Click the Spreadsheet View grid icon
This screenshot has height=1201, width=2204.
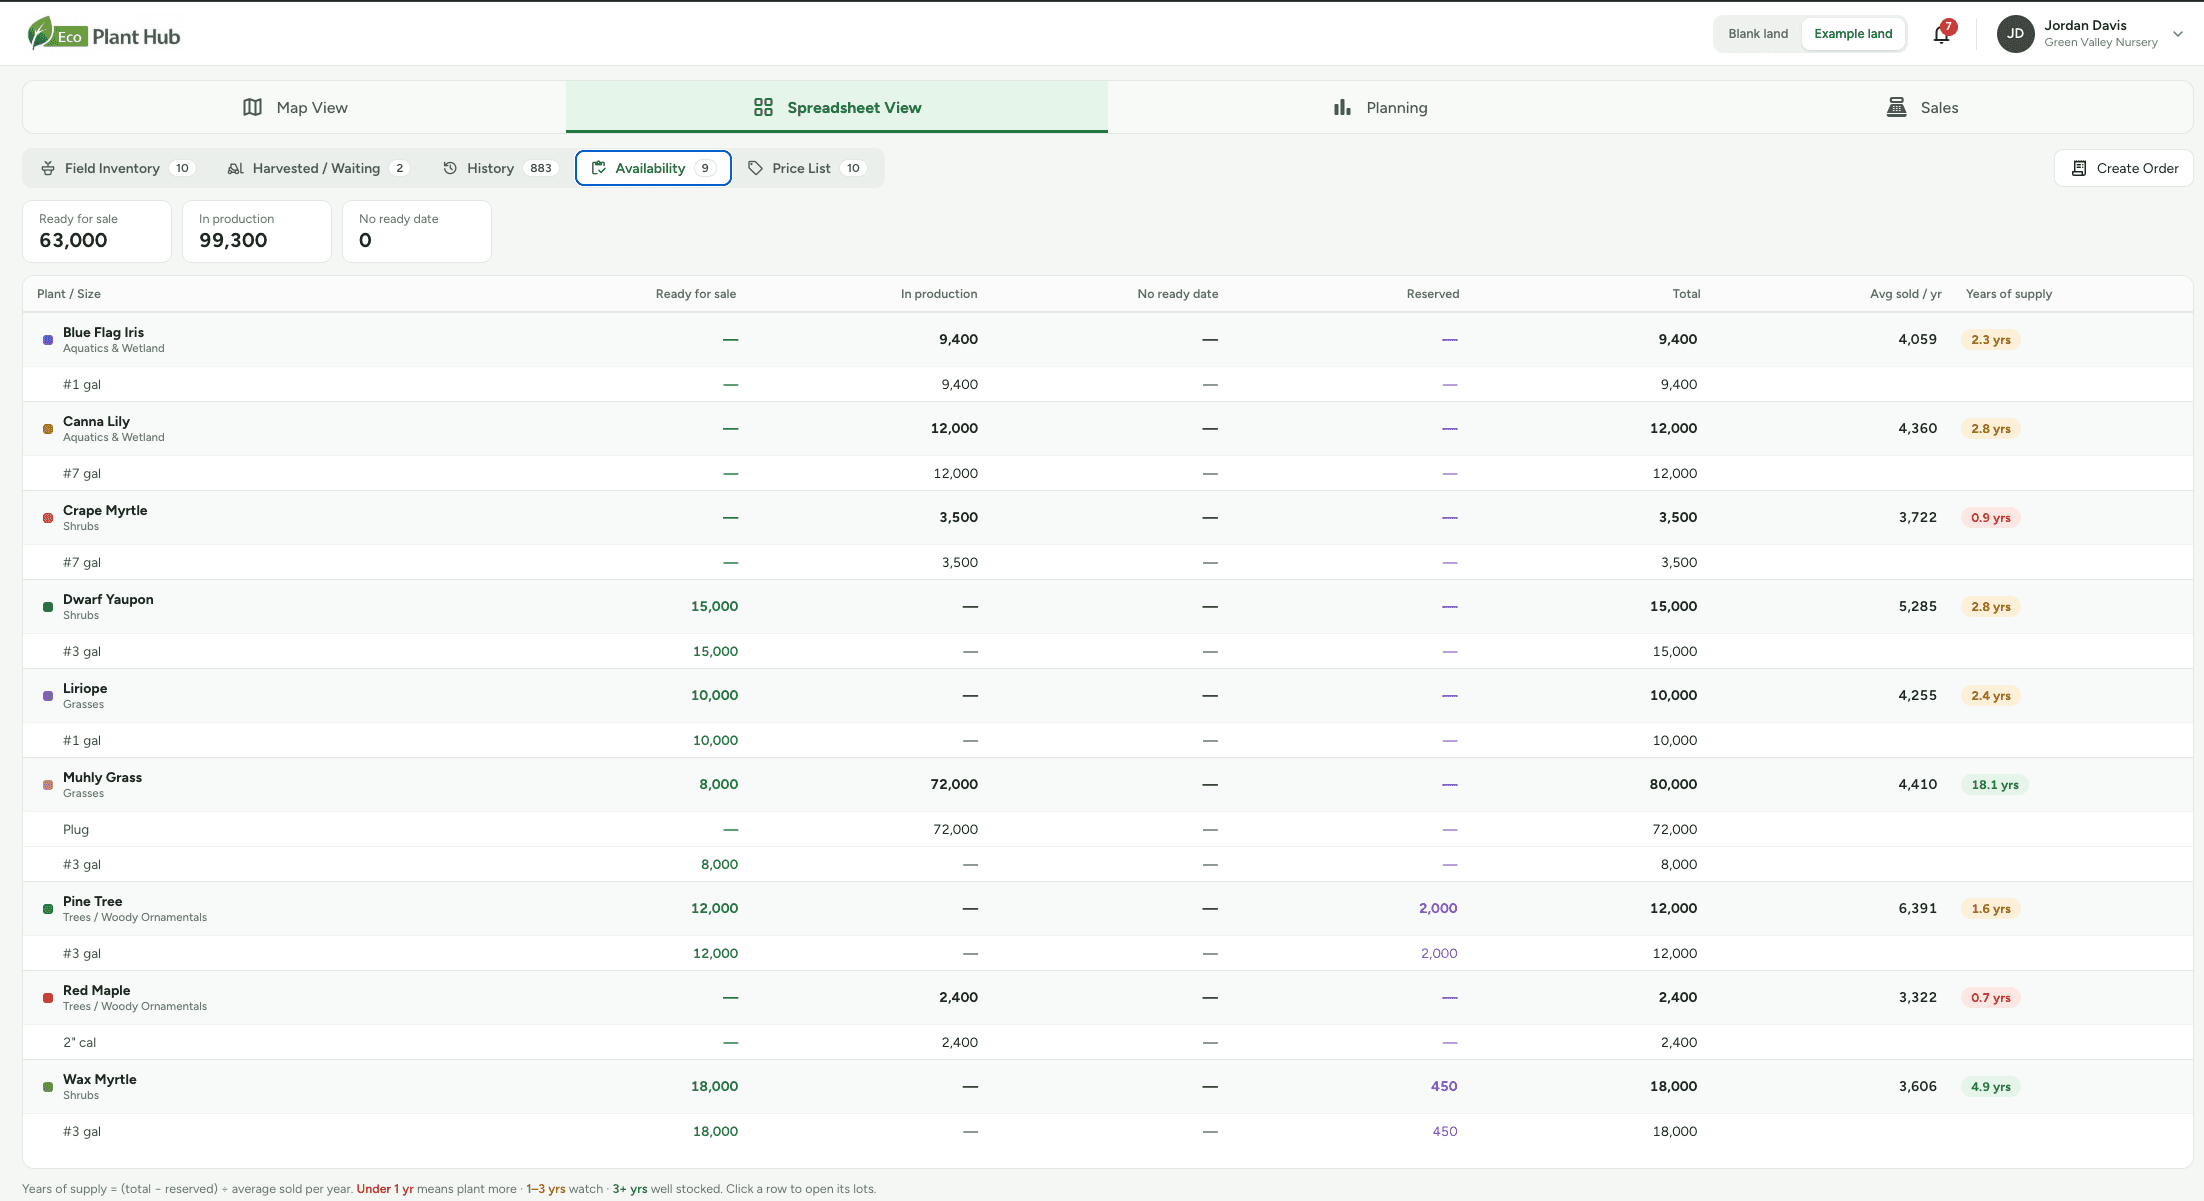763,107
